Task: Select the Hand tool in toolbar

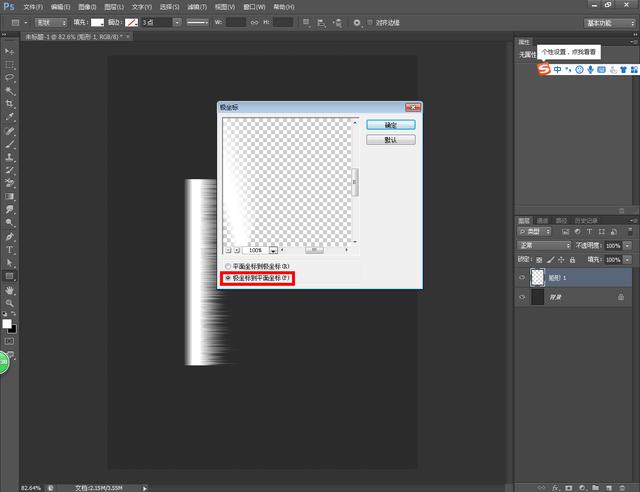Action: coord(10,290)
